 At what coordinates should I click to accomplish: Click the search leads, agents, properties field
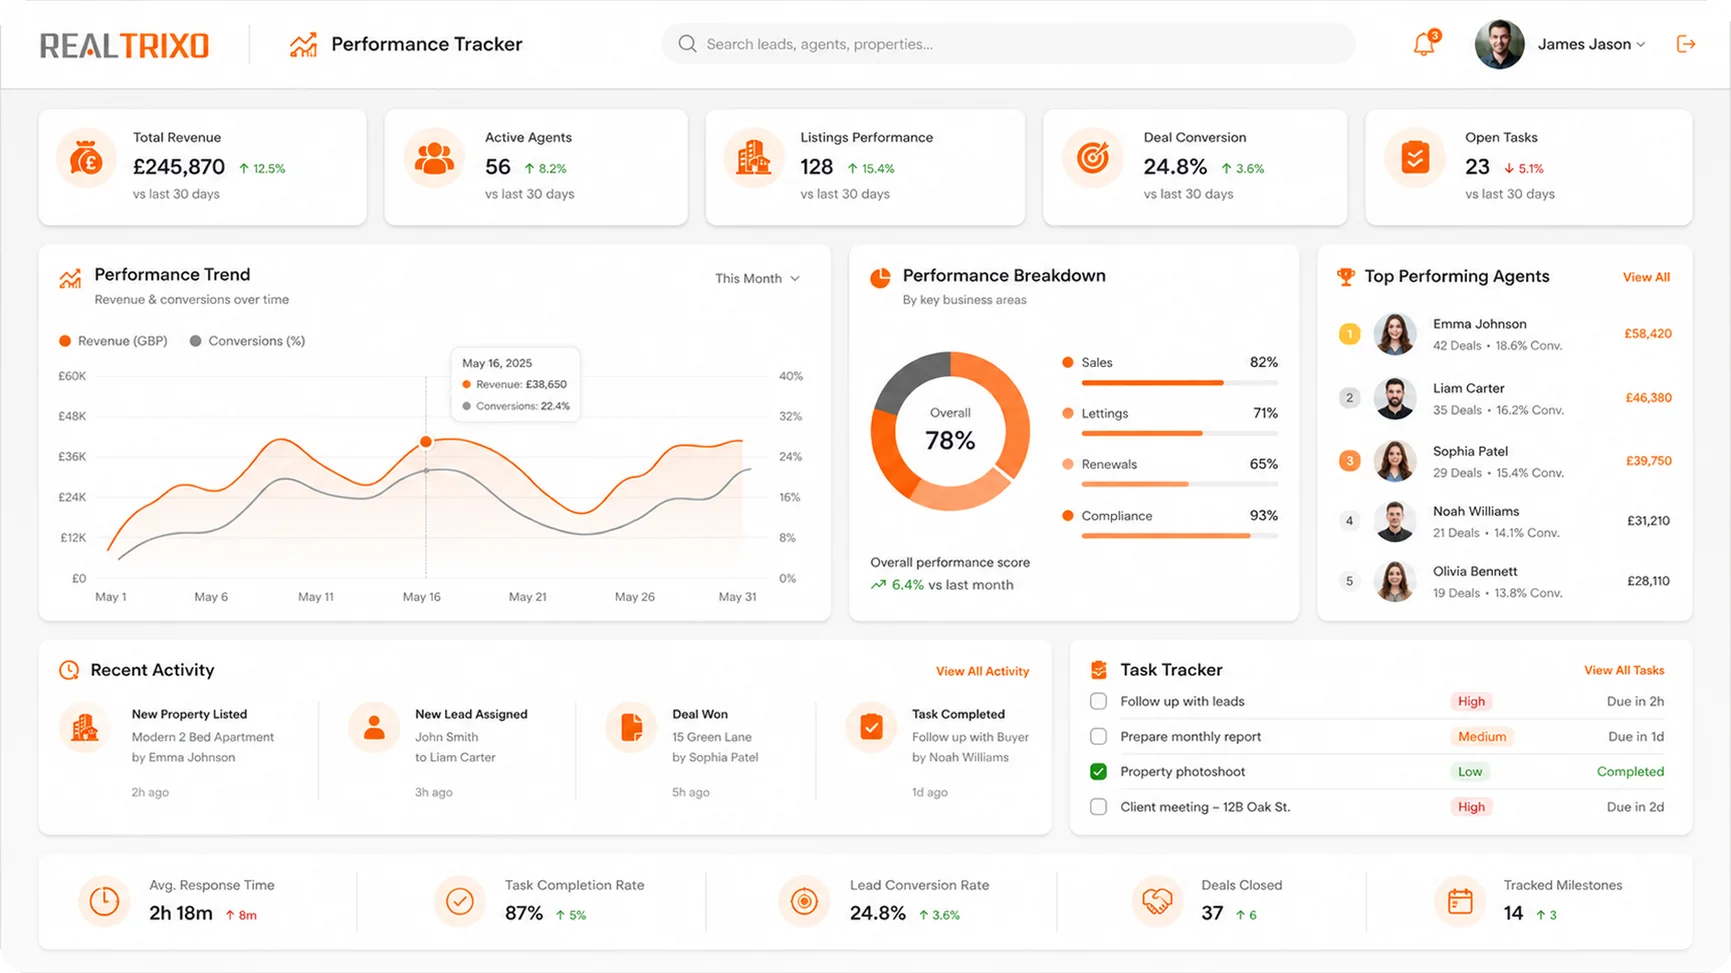(x=1008, y=44)
